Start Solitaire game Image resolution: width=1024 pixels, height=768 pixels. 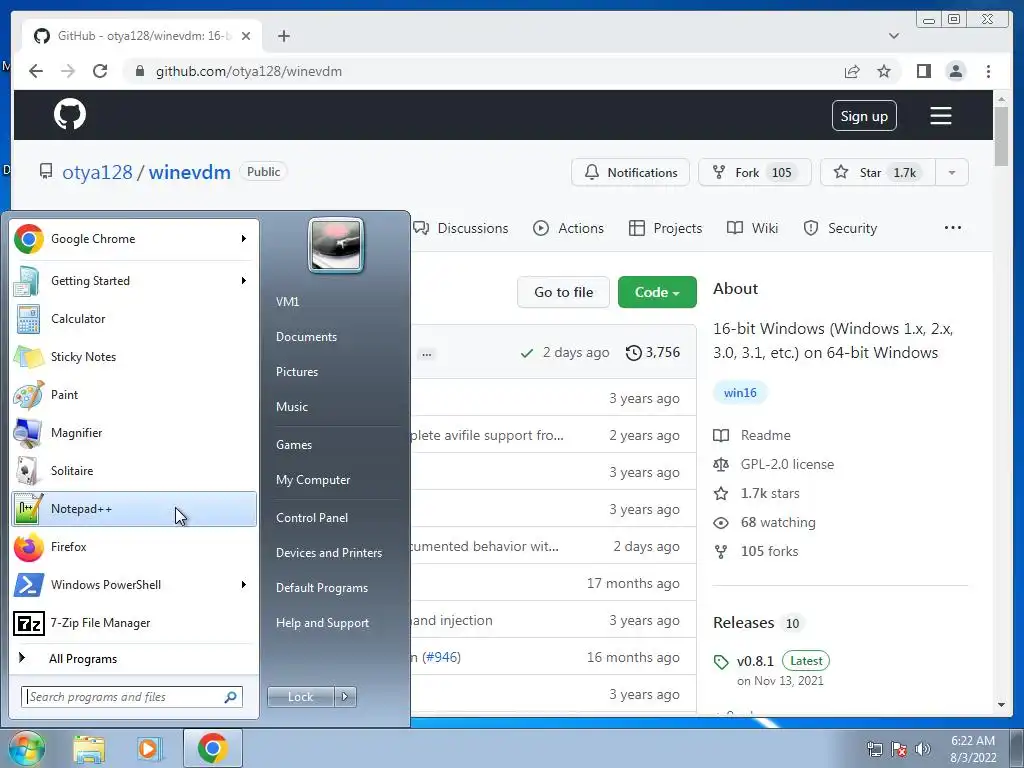pos(134,471)
